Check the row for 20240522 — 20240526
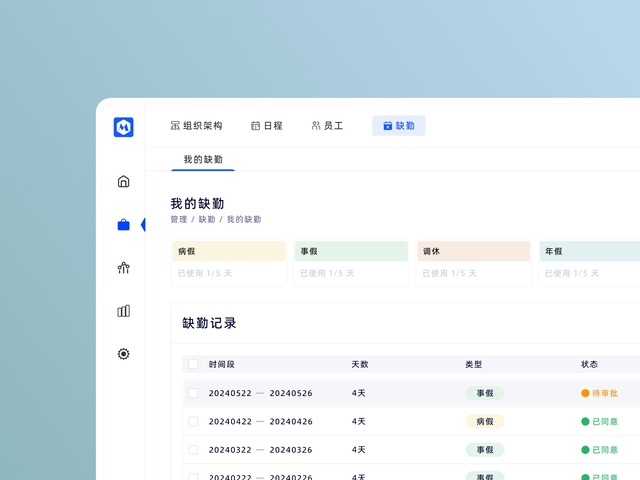Image resolution: width=640 pixels, height=480 pixels. point(193,393)
